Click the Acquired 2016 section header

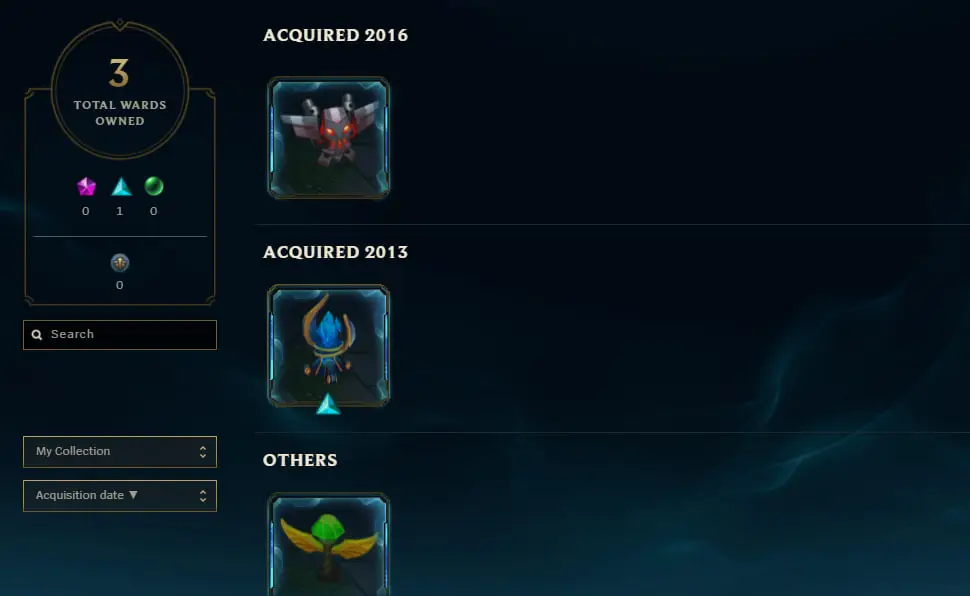point(335,35)
